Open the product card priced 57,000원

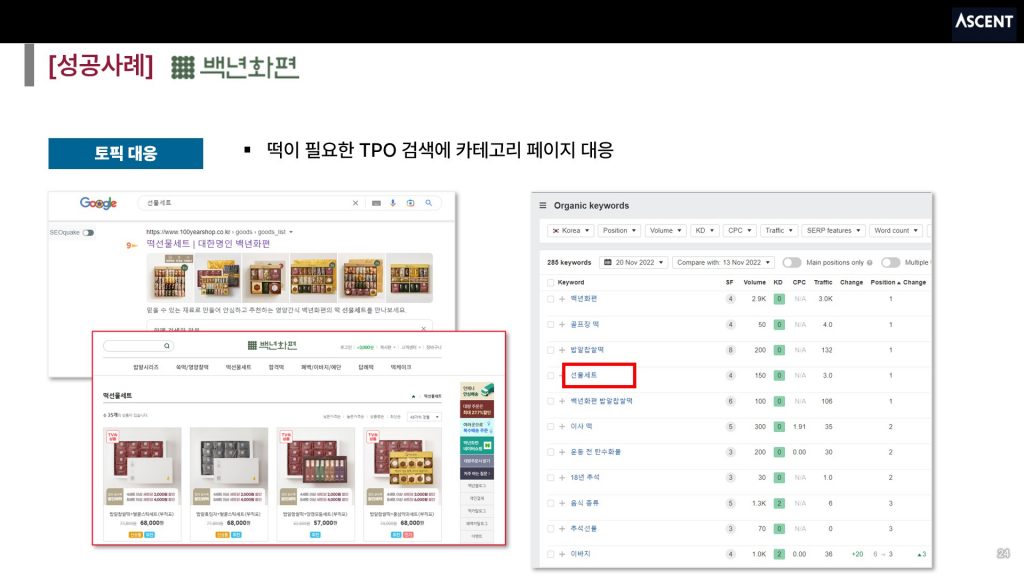(316, 485)
